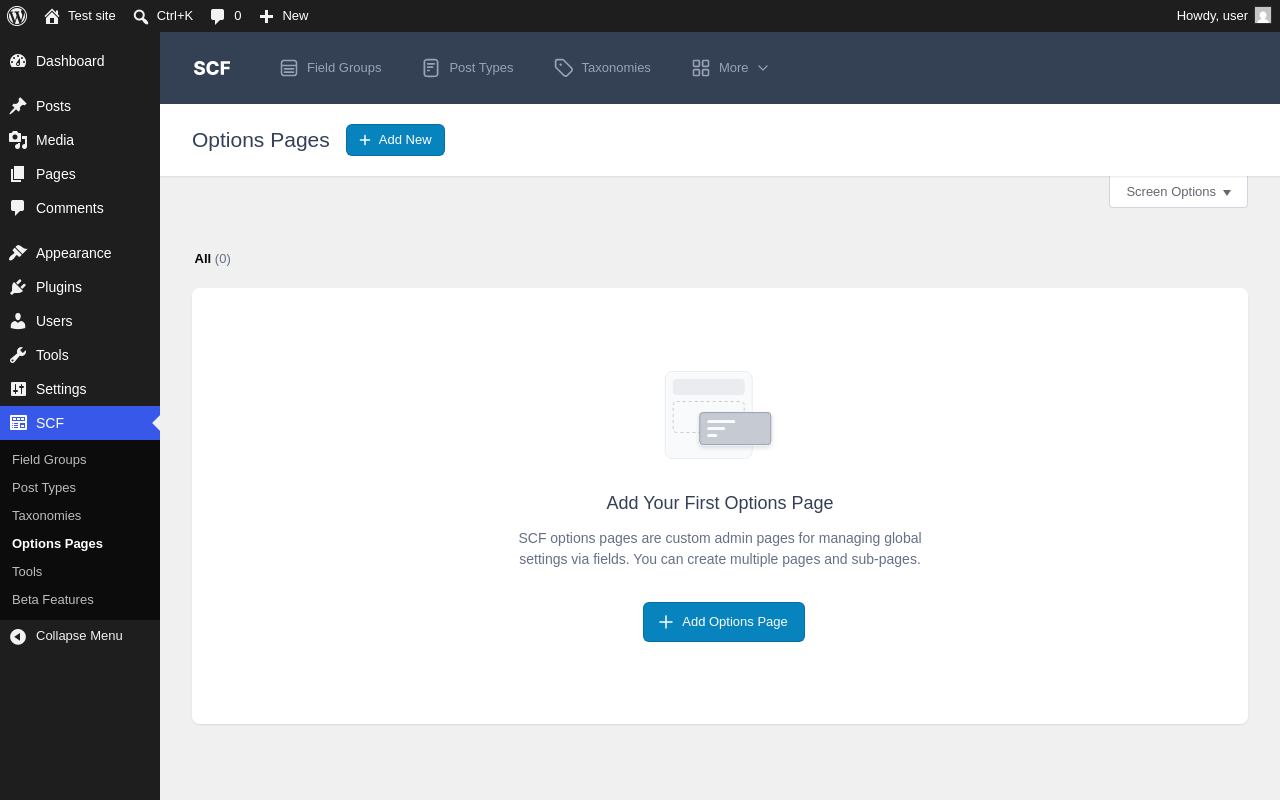Open Tools in SCF submenu
1280x800 pixels.
pos(27,572)
